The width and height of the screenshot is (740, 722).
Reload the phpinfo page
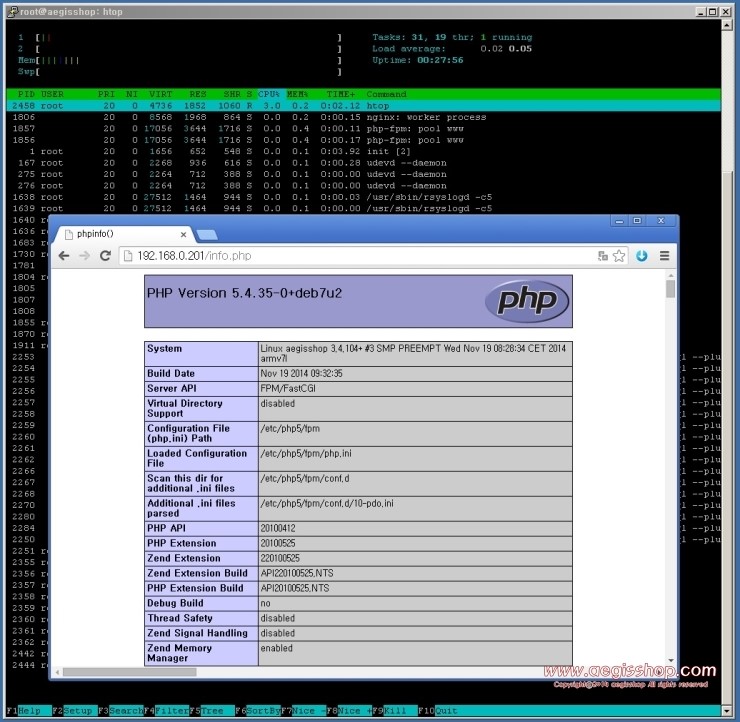pyautogui.click(x=105, y=256)
